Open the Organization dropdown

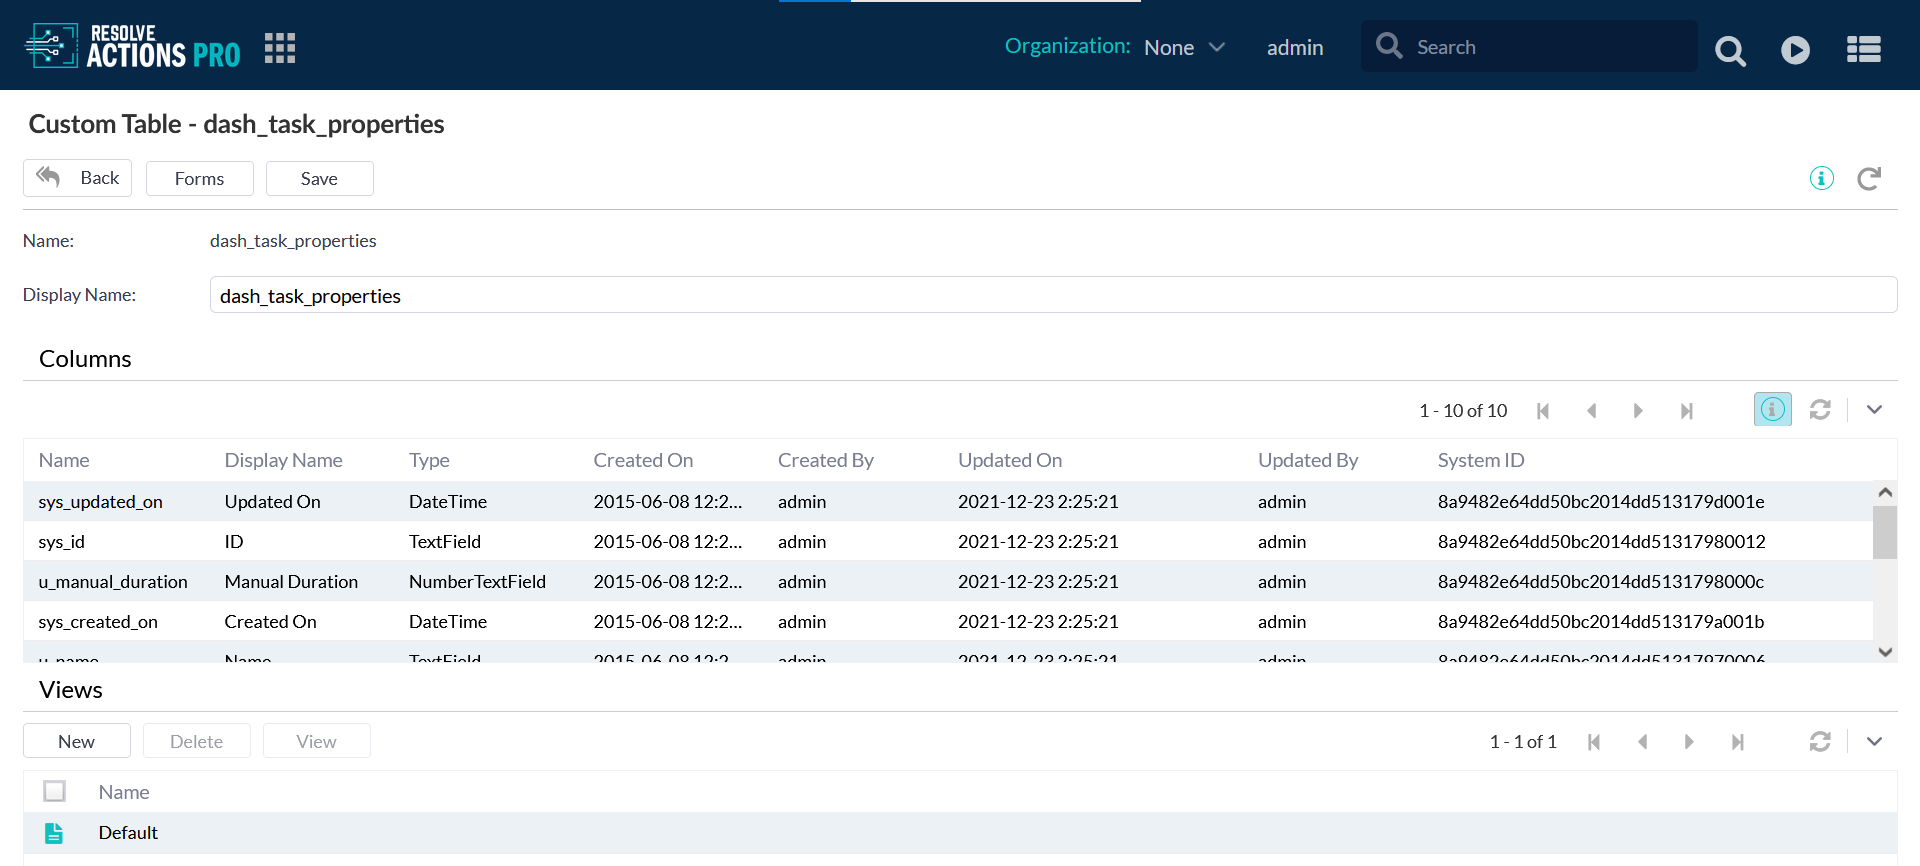coord(1184,48)
